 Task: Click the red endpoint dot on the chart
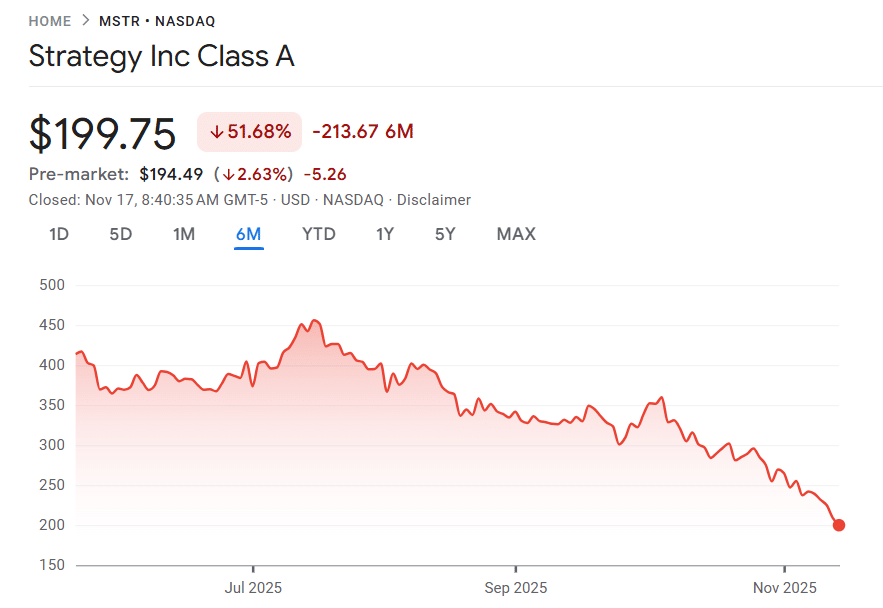coord(840,523)
